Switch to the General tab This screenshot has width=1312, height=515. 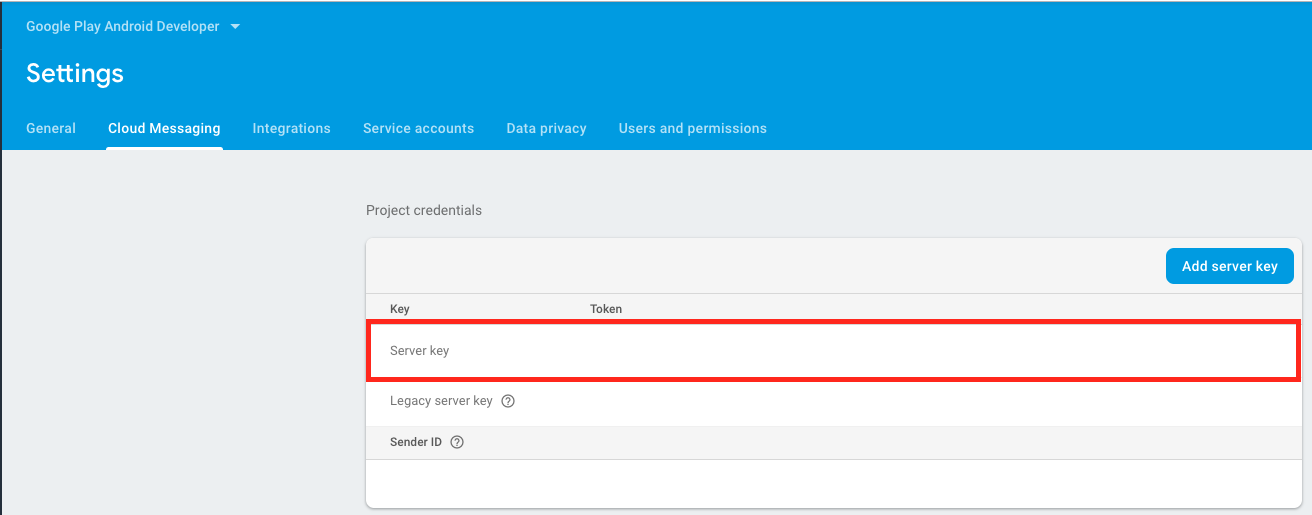tap(51, 128)
